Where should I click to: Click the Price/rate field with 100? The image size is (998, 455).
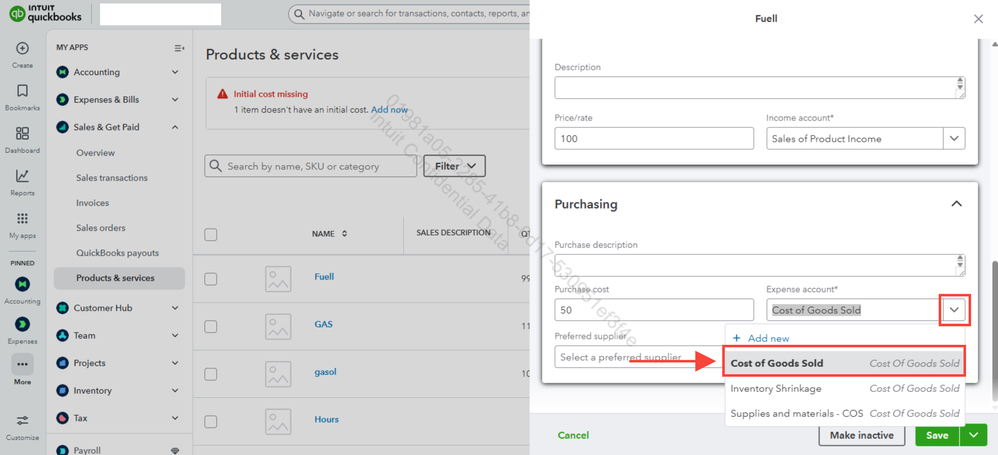click(x=654, y=139)
